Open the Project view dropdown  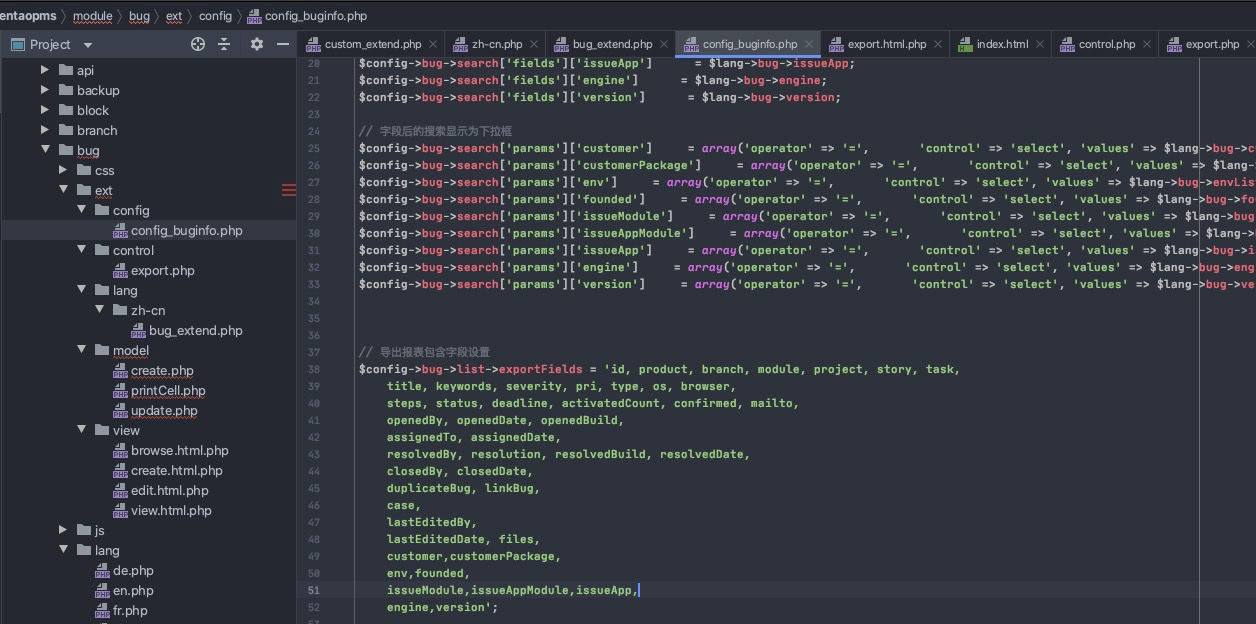click(x=88, y=45)
